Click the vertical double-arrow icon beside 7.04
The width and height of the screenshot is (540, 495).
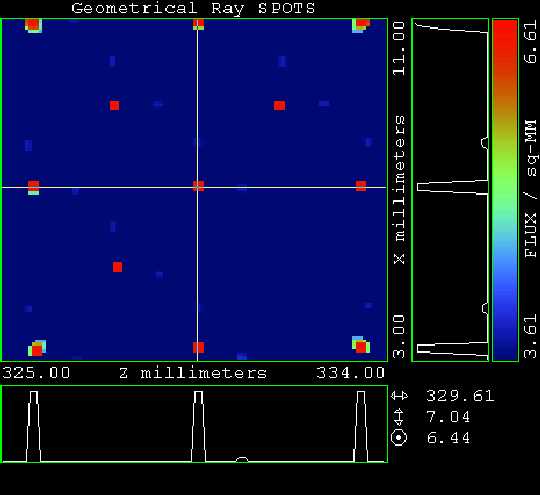point(399,417)
